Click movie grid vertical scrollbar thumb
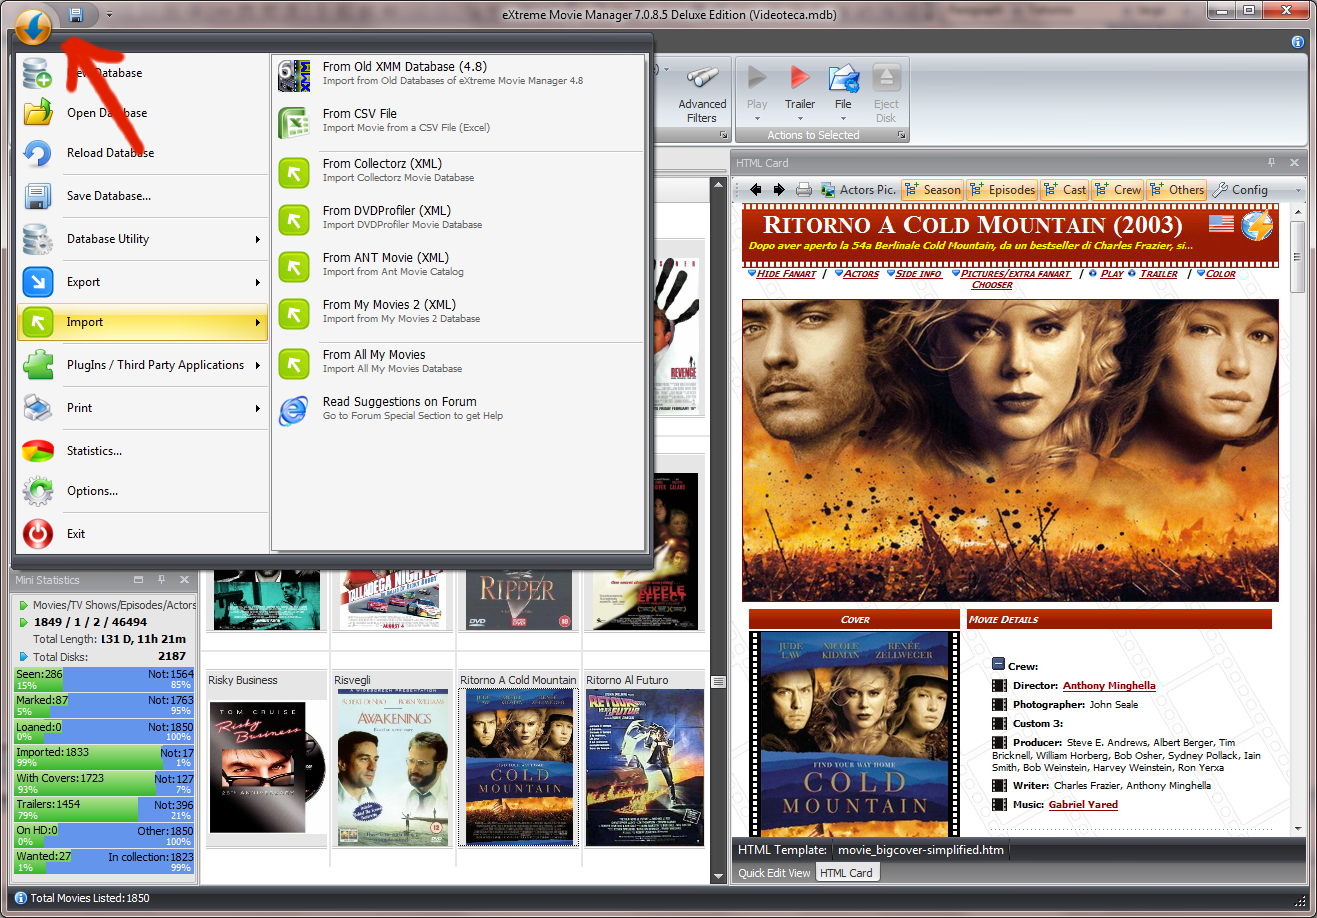This screenshot has height=918, width=1317. [718, 682]
